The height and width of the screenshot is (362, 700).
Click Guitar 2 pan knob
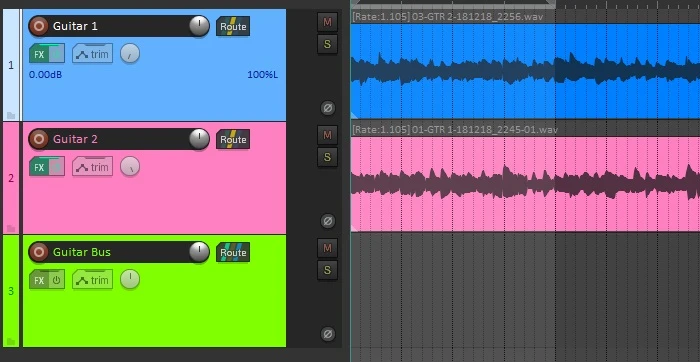click(x=130, y=167)
